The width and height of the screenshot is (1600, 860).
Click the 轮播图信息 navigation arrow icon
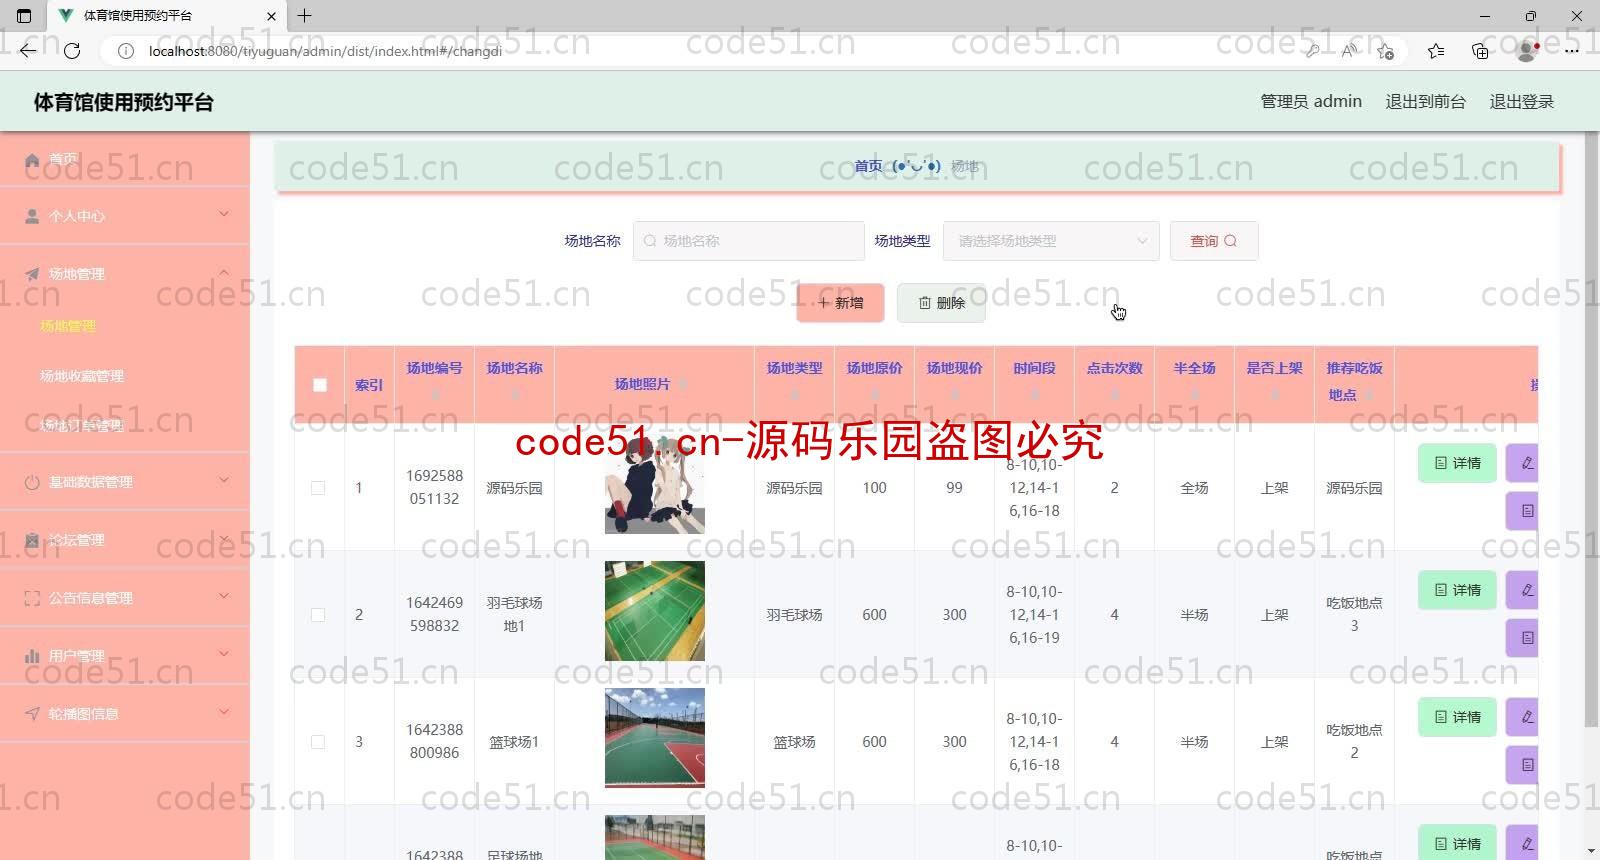tap(32, 714)
